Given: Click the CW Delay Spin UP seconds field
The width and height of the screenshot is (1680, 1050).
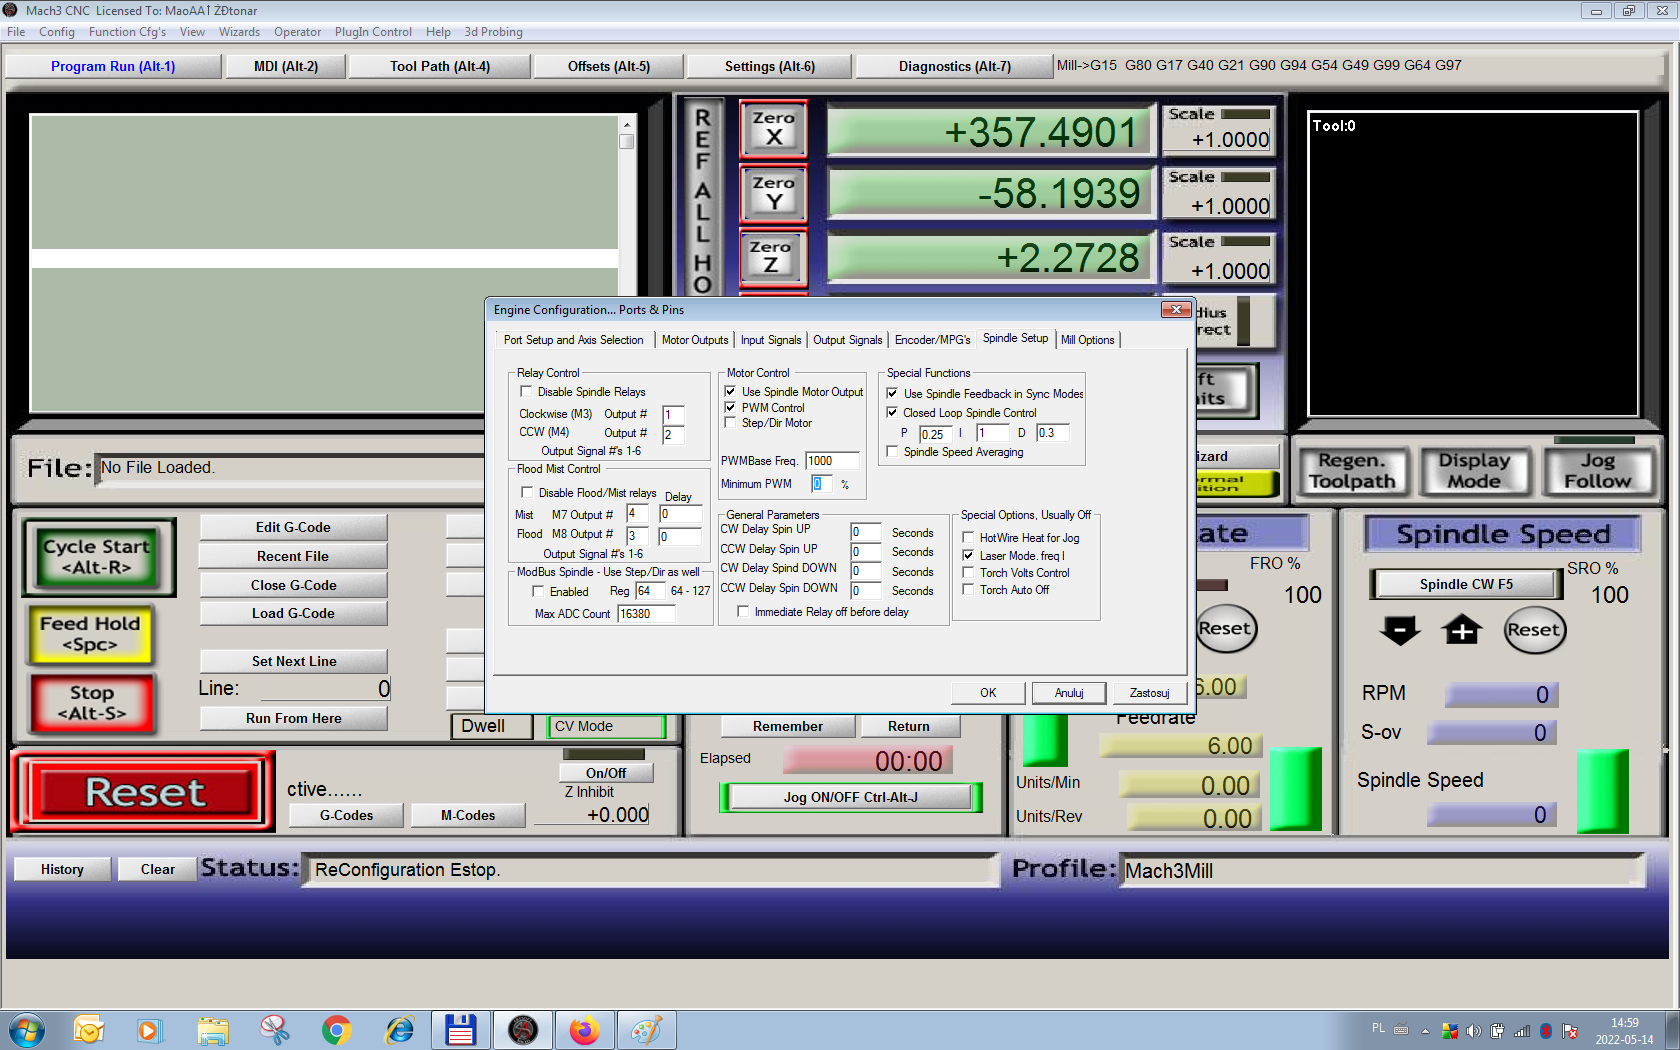Looking at the screenshot, I should click(866, 533).
